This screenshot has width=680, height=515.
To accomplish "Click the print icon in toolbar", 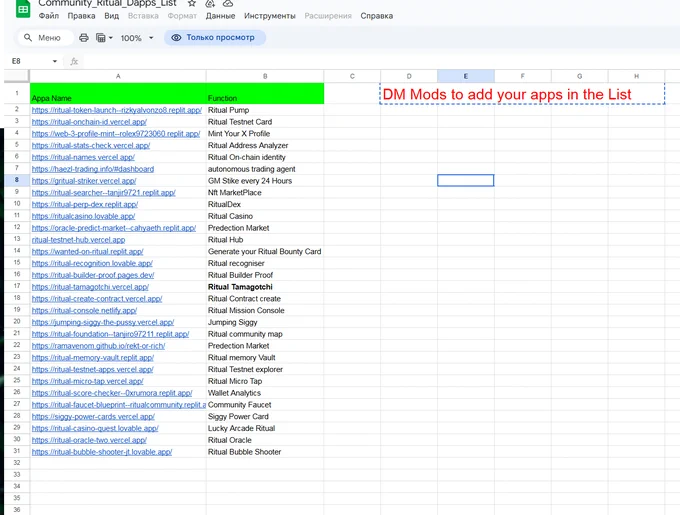I will click(84, 38).
